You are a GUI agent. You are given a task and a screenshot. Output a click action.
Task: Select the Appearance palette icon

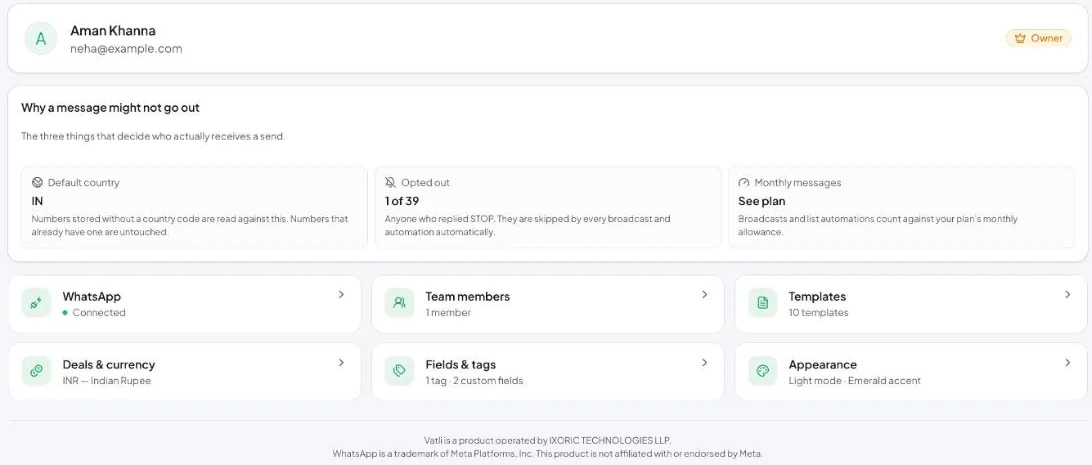pos(763,371)
